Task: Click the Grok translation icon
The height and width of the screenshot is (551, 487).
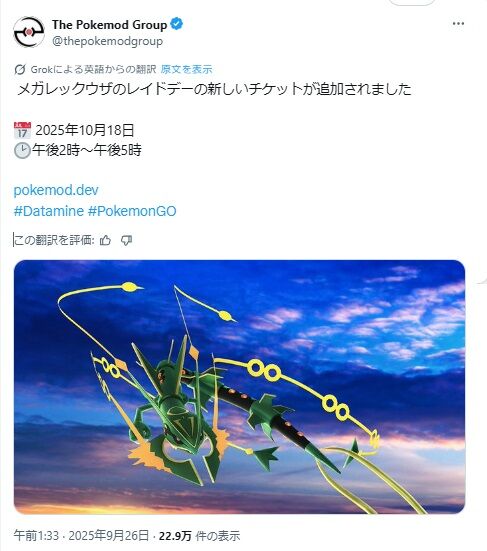Action: pyautogui.click(x=20, y=69)
